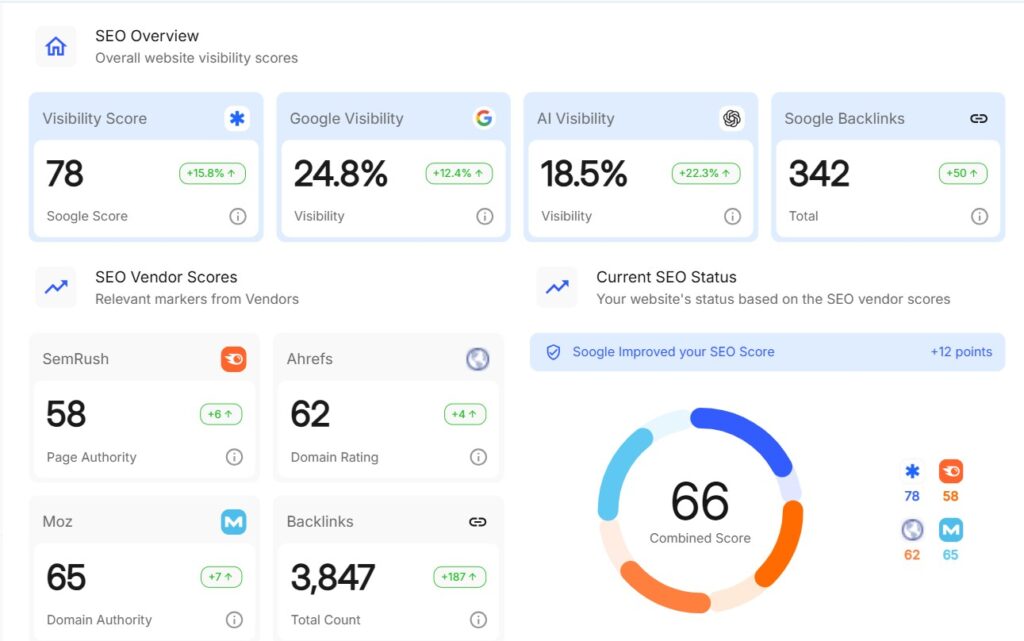This screenshot has height=641, width=1024.
Task: Open the info tooltip for Domain Rating
Action: (477, 457)
